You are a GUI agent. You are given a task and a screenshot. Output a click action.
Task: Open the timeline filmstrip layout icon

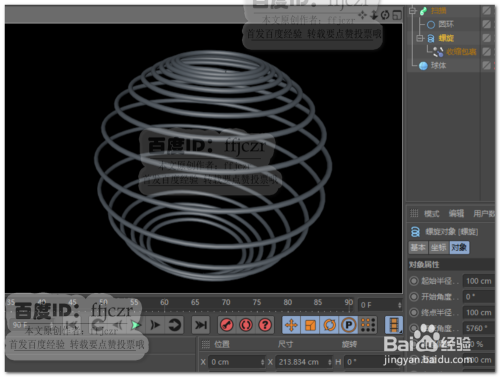point(394,325)
